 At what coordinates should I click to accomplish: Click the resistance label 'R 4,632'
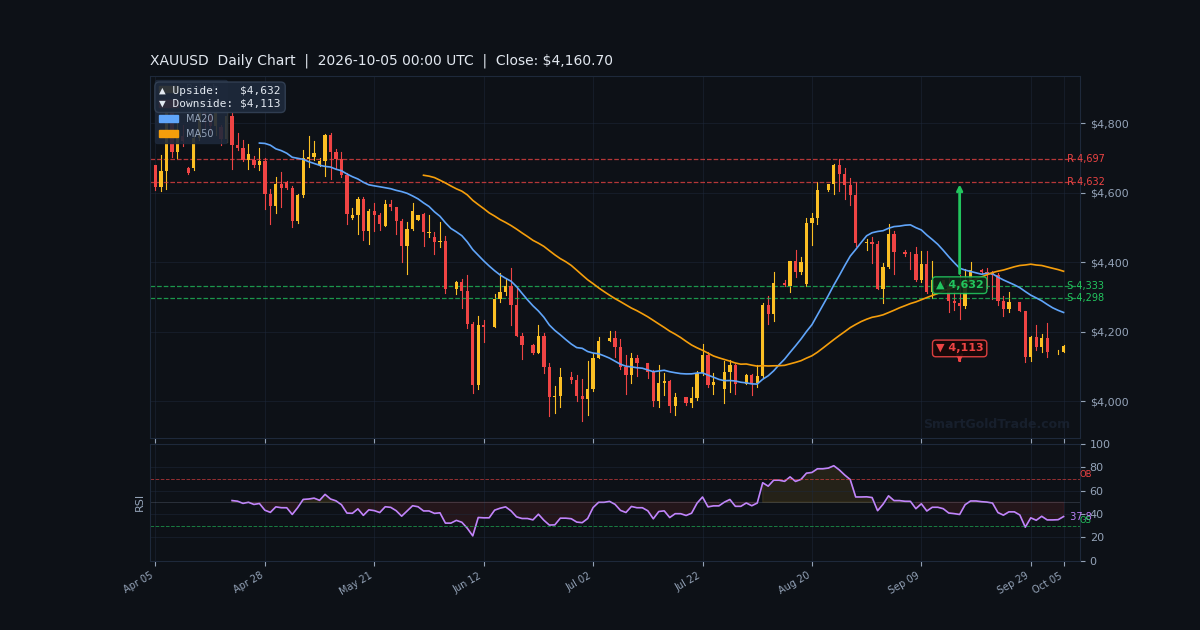click(1086, 182)
